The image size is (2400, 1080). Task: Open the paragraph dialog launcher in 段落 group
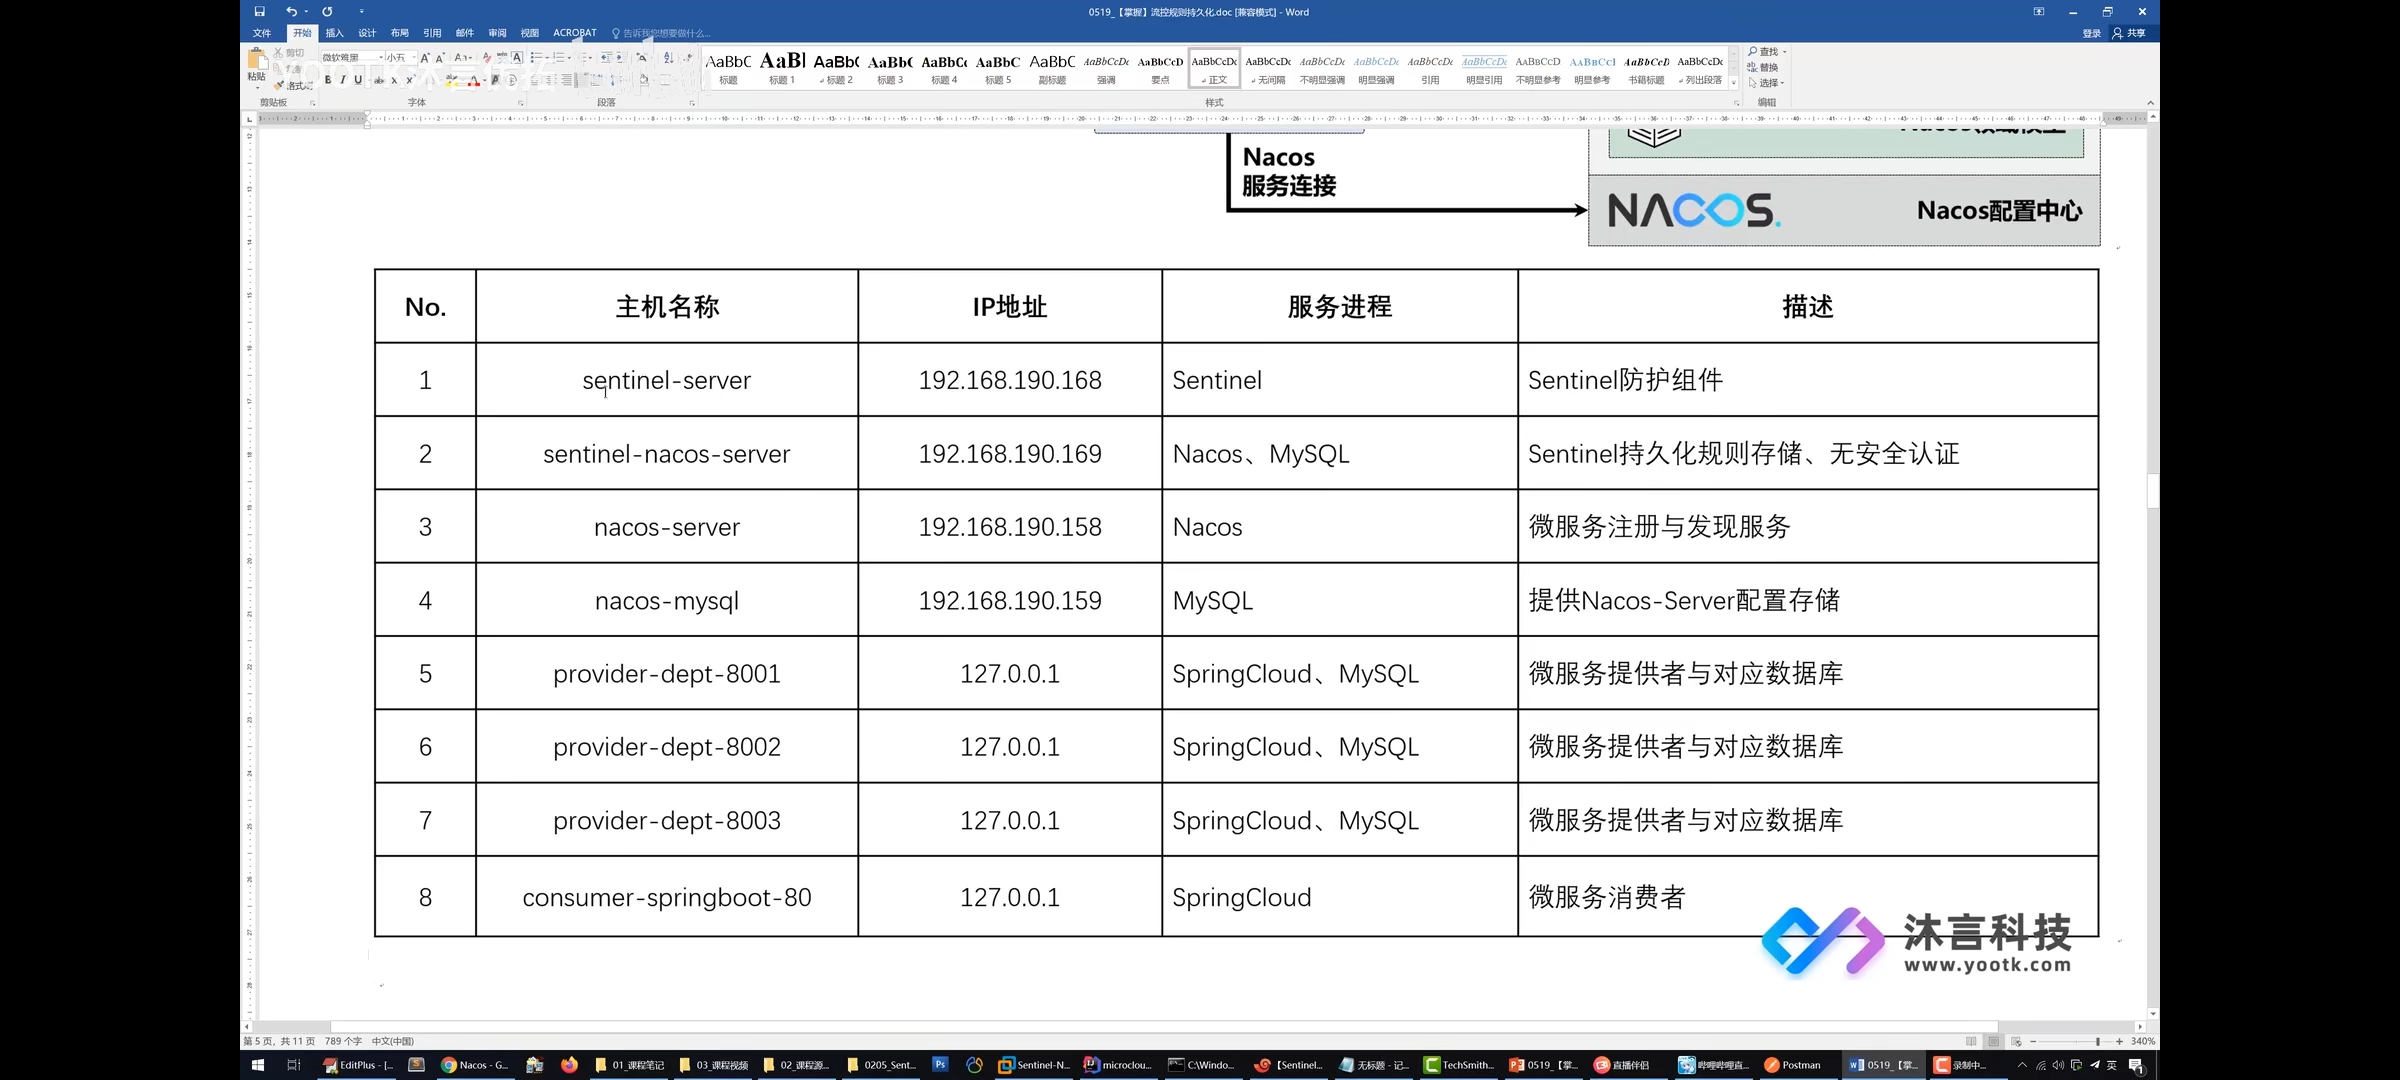(692, 103)
